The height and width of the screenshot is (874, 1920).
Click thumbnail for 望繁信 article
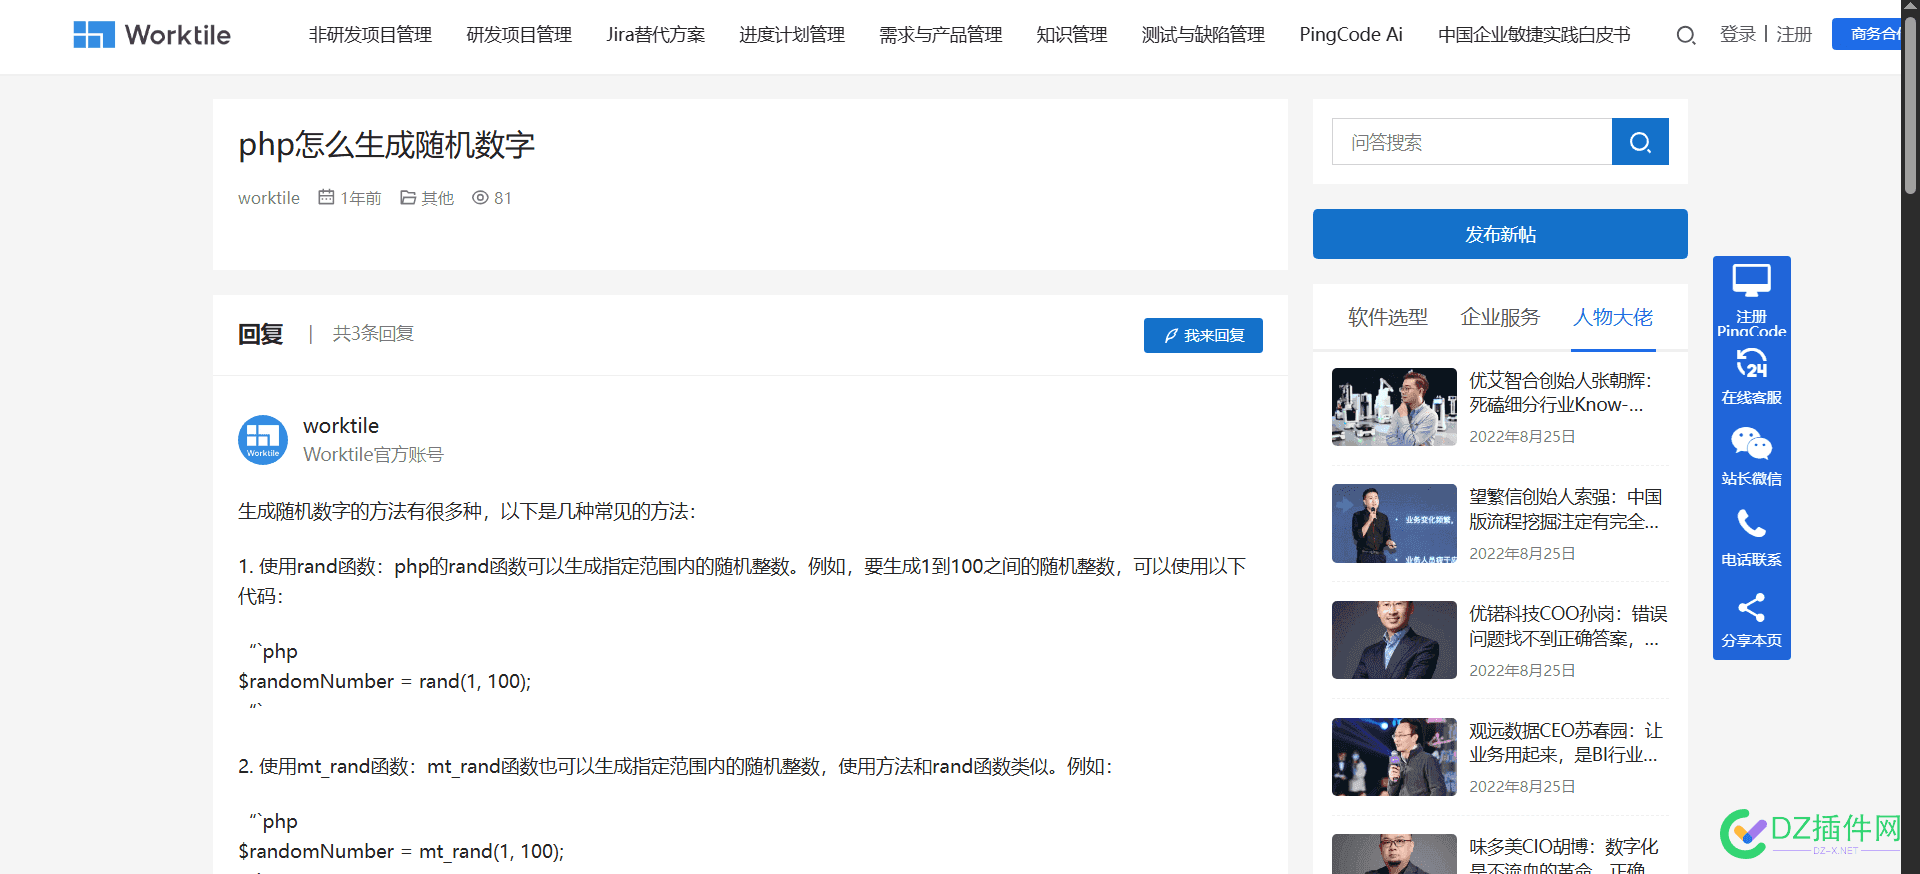[x=1394, y=524]
